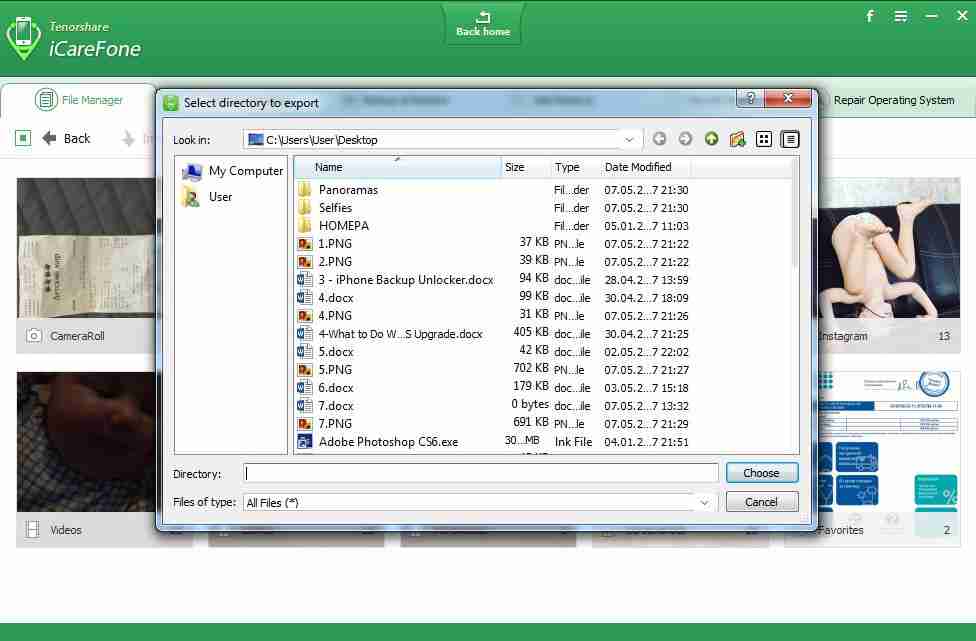Focus the Directory text field
Viewport: 976px width, 641px height.
coord(481,474)
